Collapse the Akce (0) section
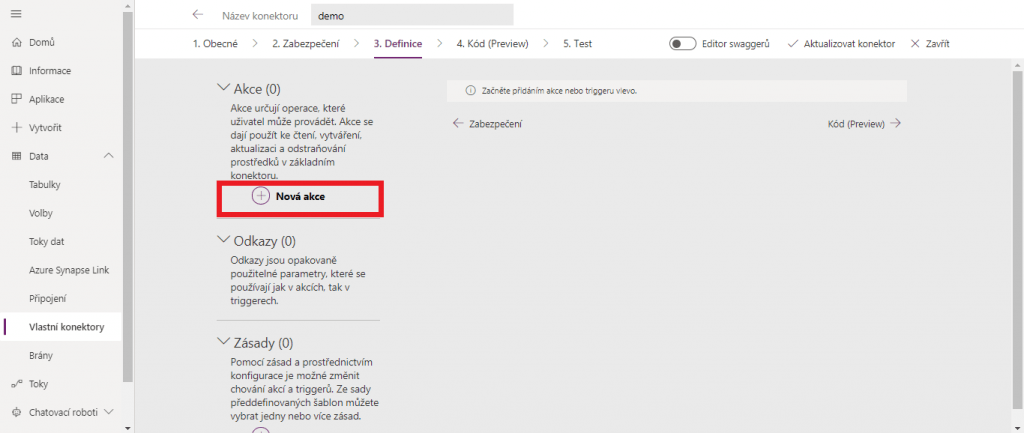Viewport: 1024px width, 433px height. coord(224,89)
